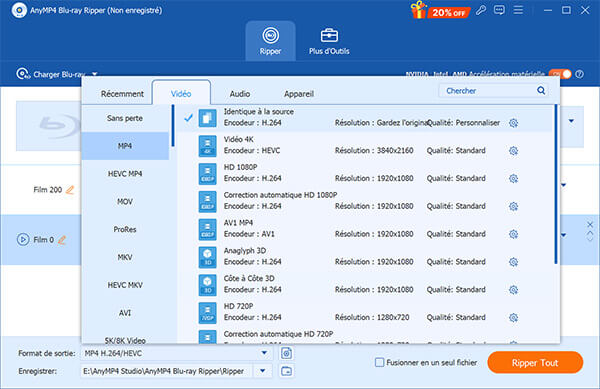600x389 pixels.
Task: Select the HEVC MKV format category
Action: [125, 285]
